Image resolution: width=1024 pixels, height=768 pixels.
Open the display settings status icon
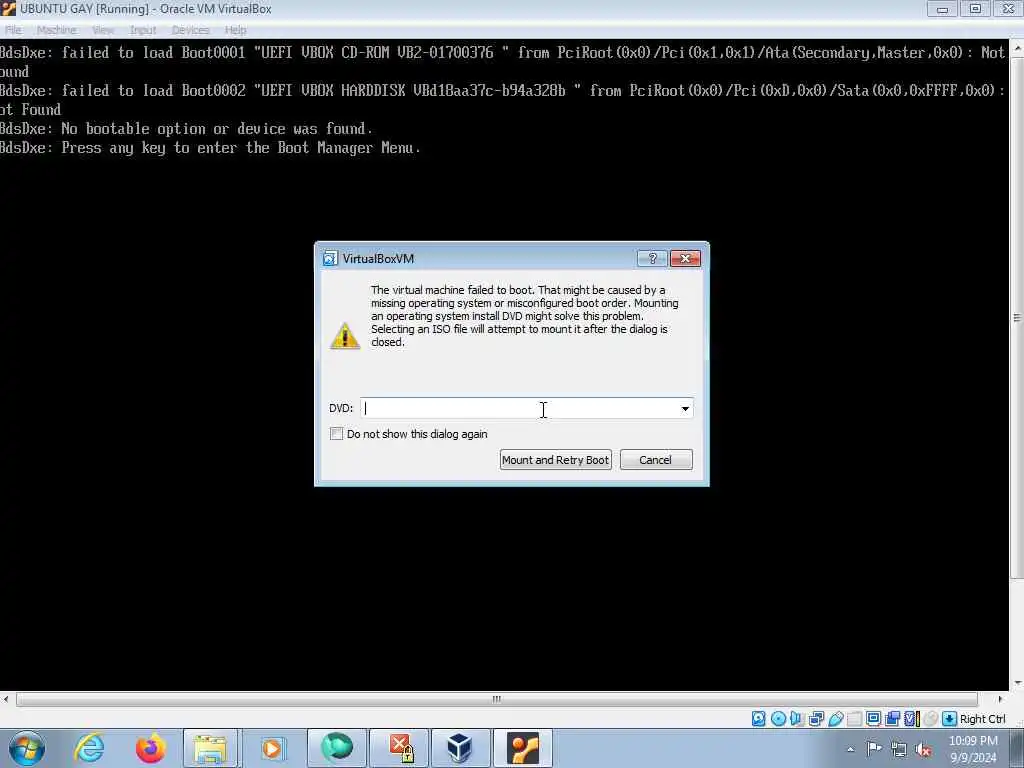click(x=873, y=719)
